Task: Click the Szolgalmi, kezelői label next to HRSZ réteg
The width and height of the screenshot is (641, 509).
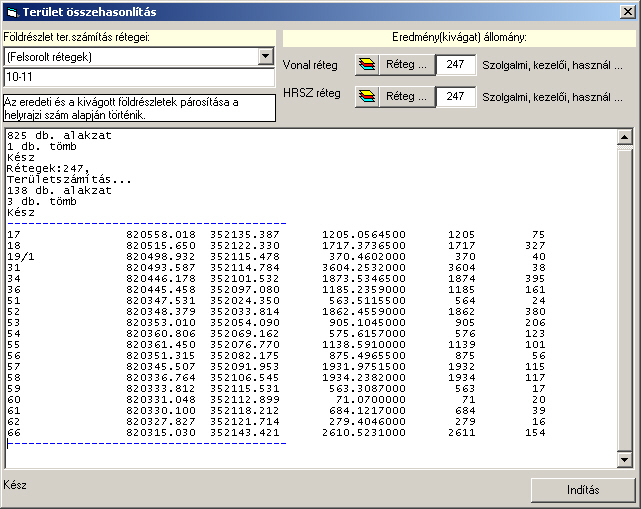Action: point(552,97)
